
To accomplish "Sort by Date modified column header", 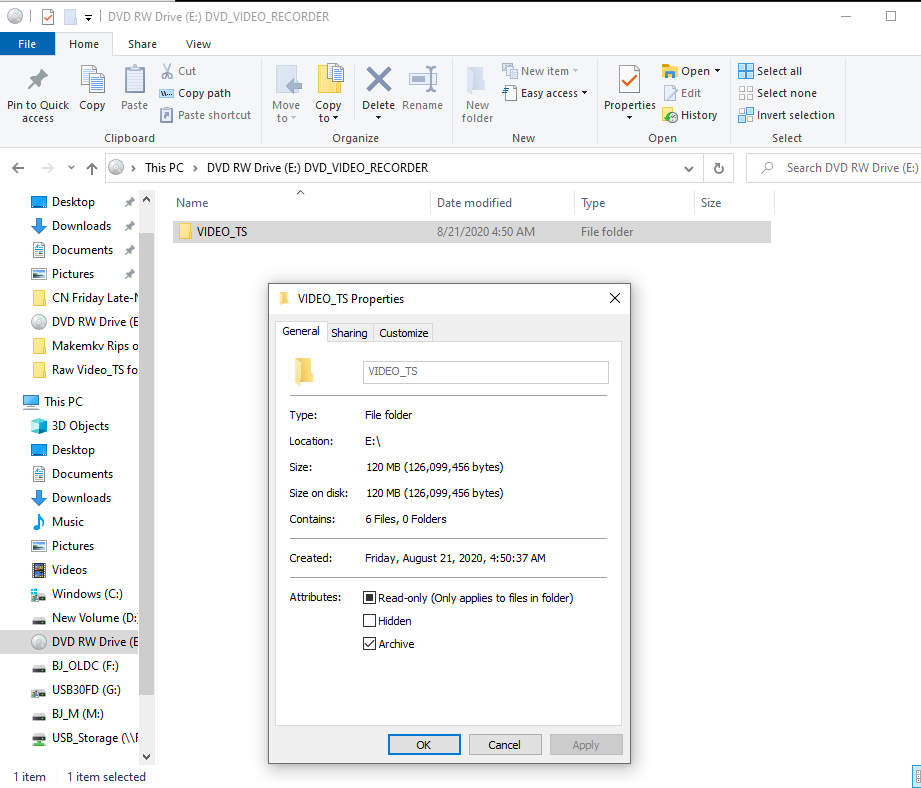I will [x=474, y=203].
